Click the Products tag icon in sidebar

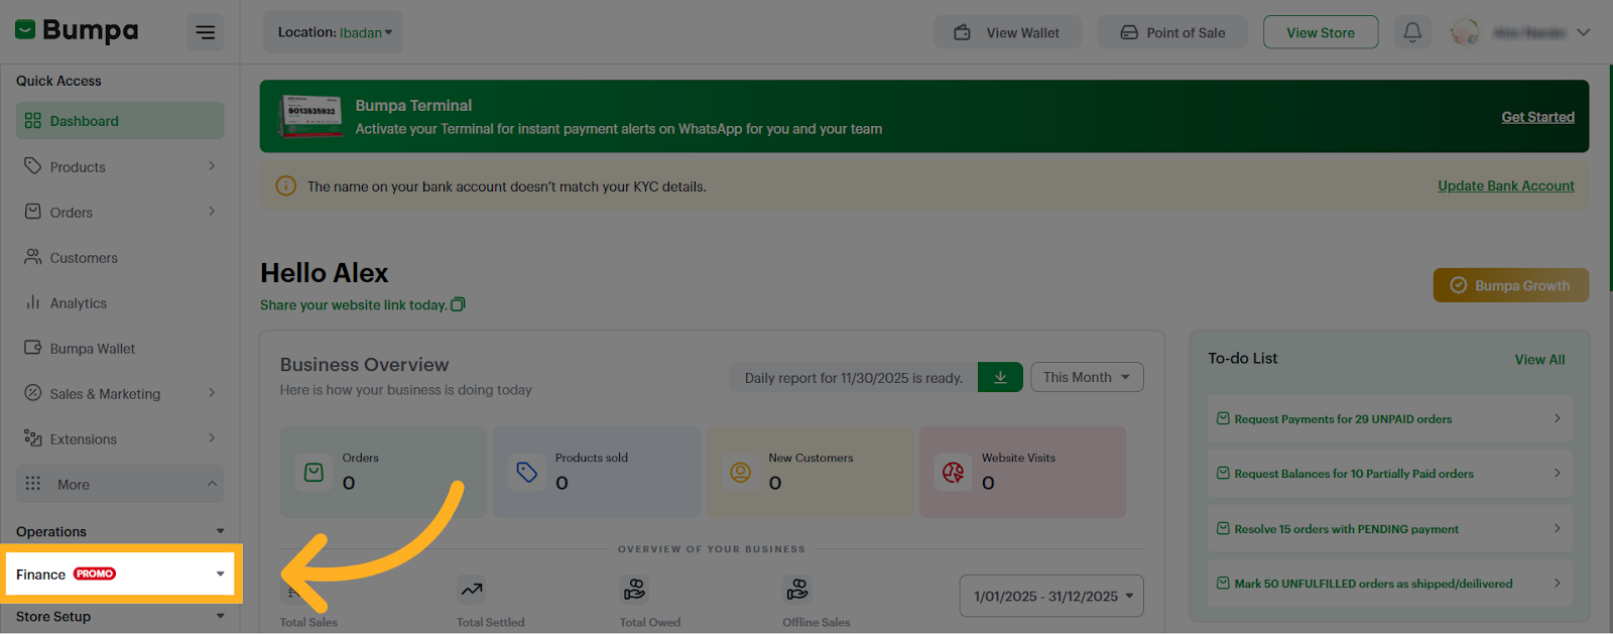[x=33, y=166]
